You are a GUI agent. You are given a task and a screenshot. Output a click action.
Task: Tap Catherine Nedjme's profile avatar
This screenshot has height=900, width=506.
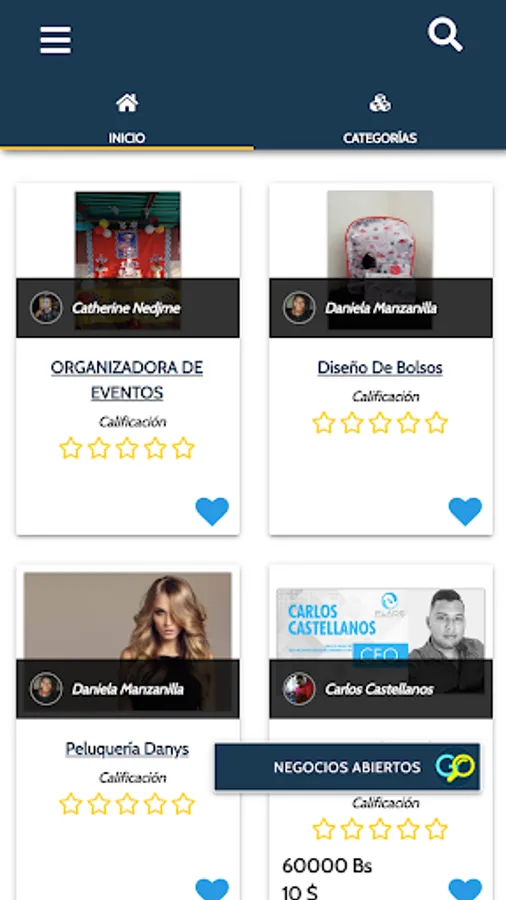tap(46, 308)
